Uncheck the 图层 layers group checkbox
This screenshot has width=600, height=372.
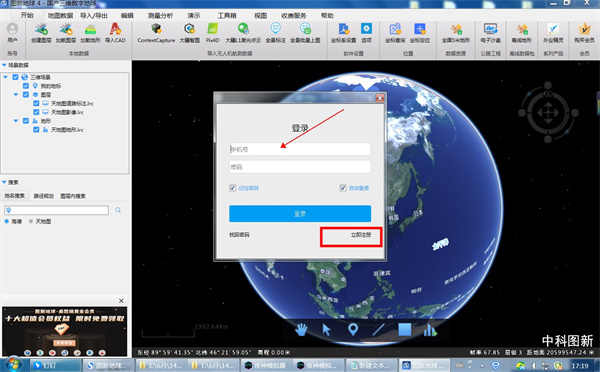coord(26,95)
